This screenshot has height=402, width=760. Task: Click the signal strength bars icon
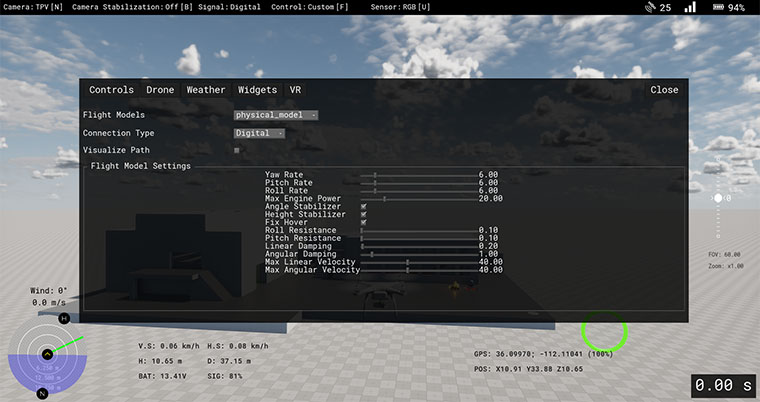(690, 7)
